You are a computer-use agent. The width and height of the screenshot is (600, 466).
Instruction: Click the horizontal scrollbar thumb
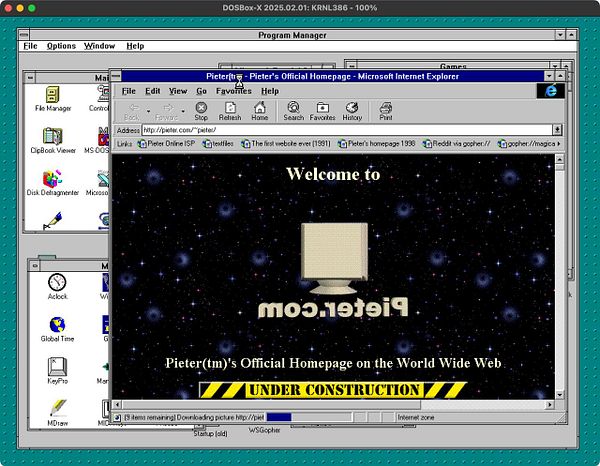[x=271, y=404]
